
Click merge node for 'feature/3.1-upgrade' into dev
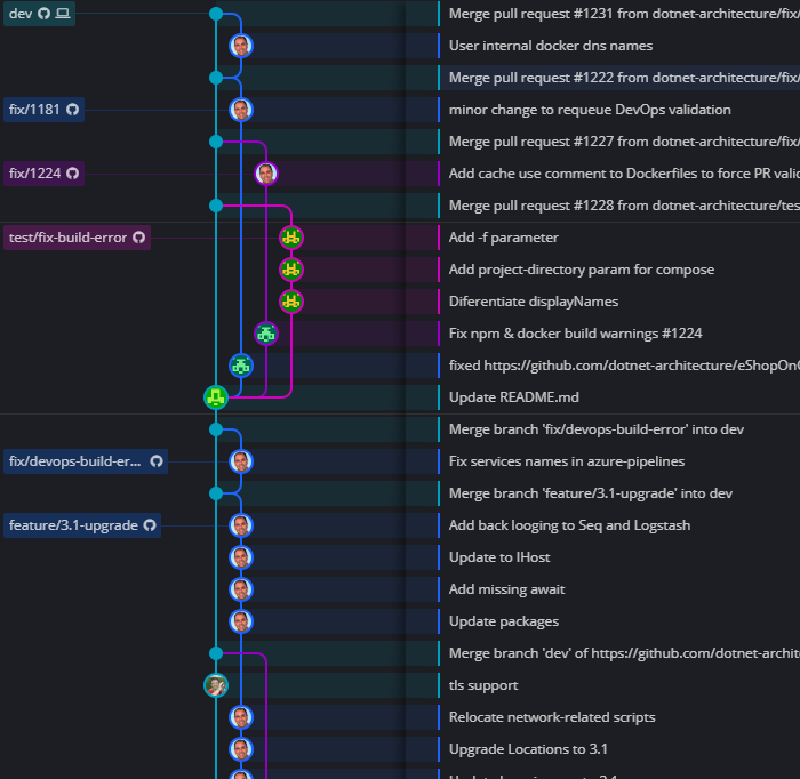[x=216, y=494]
